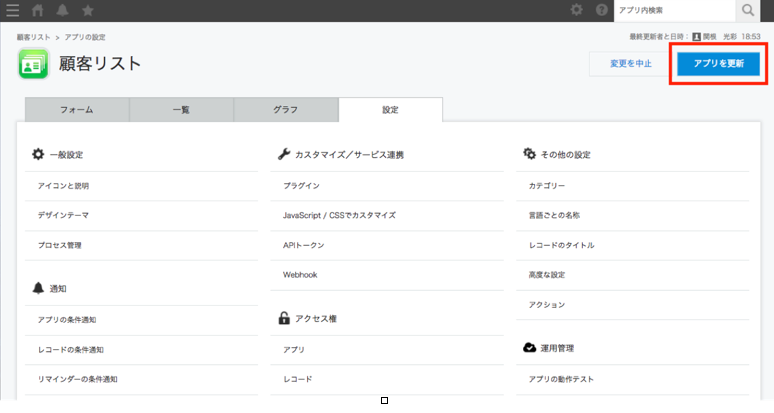774x413 pixels.
Task: Switch to the グラフ tab
Action: (286, 110)
